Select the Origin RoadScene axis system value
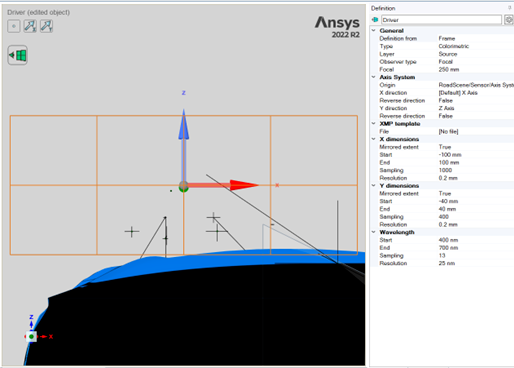 click(x=476, y=85)
